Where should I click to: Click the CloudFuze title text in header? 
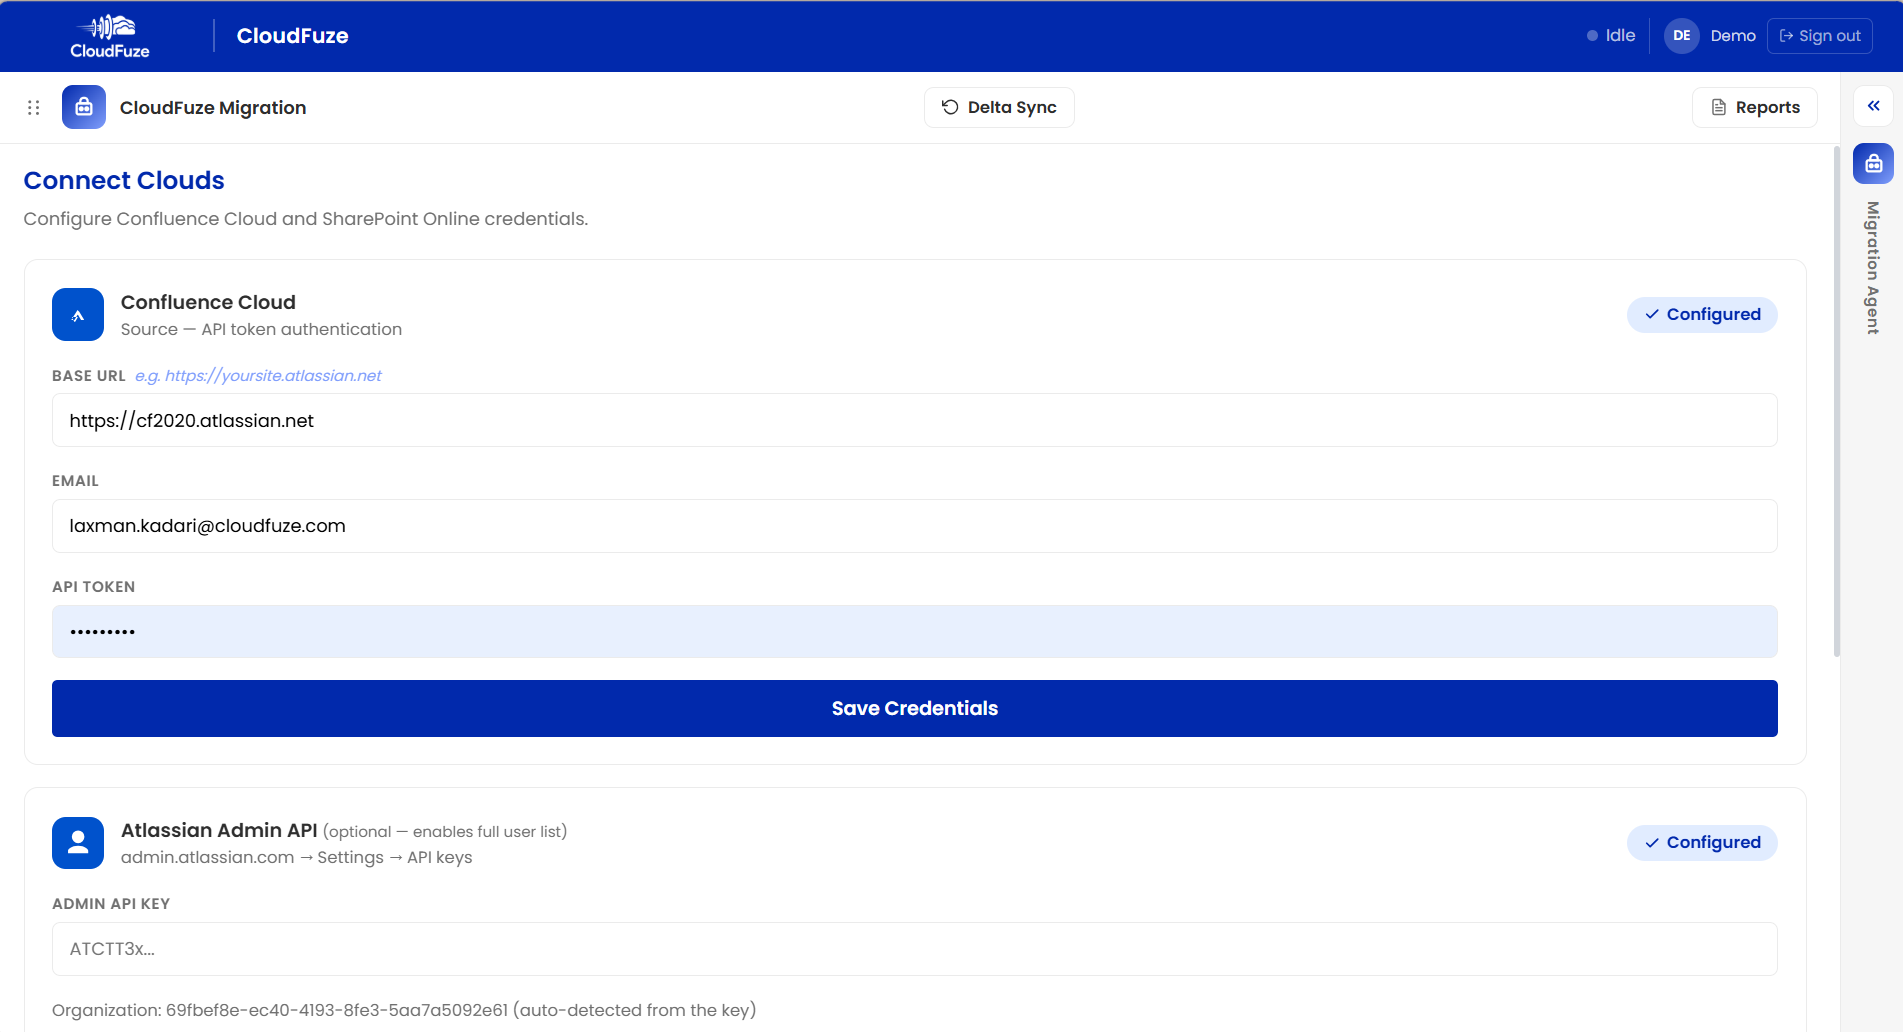point(292,36)
